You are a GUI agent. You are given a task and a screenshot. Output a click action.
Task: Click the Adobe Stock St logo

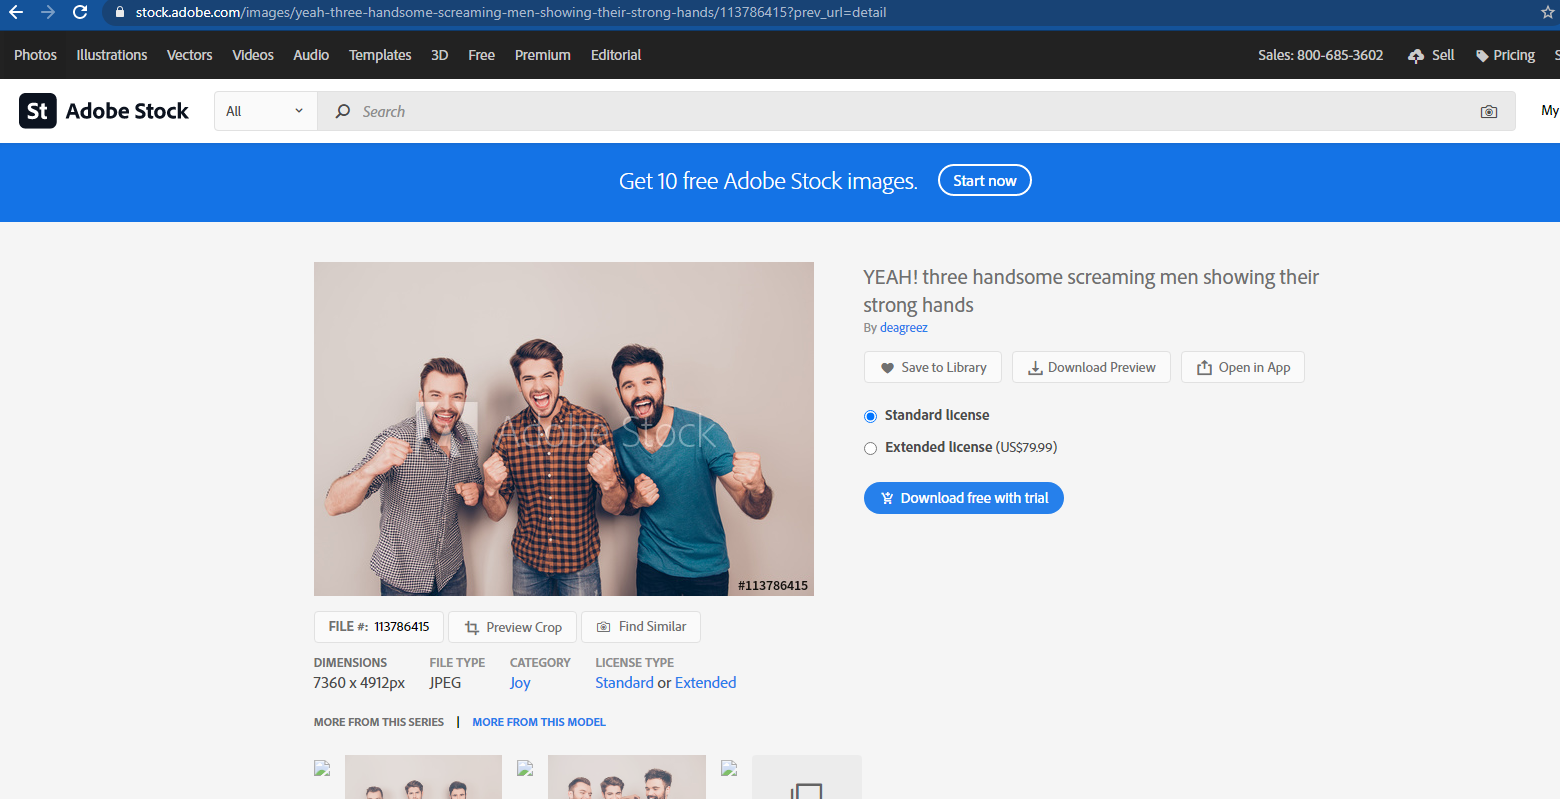click(x=37, y=111)
